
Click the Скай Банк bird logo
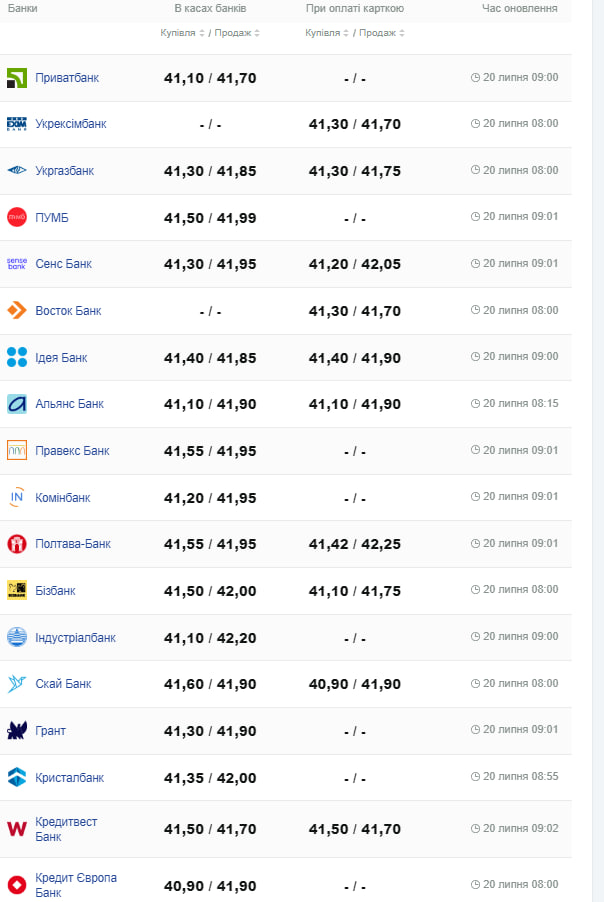(x=17, y=684)
